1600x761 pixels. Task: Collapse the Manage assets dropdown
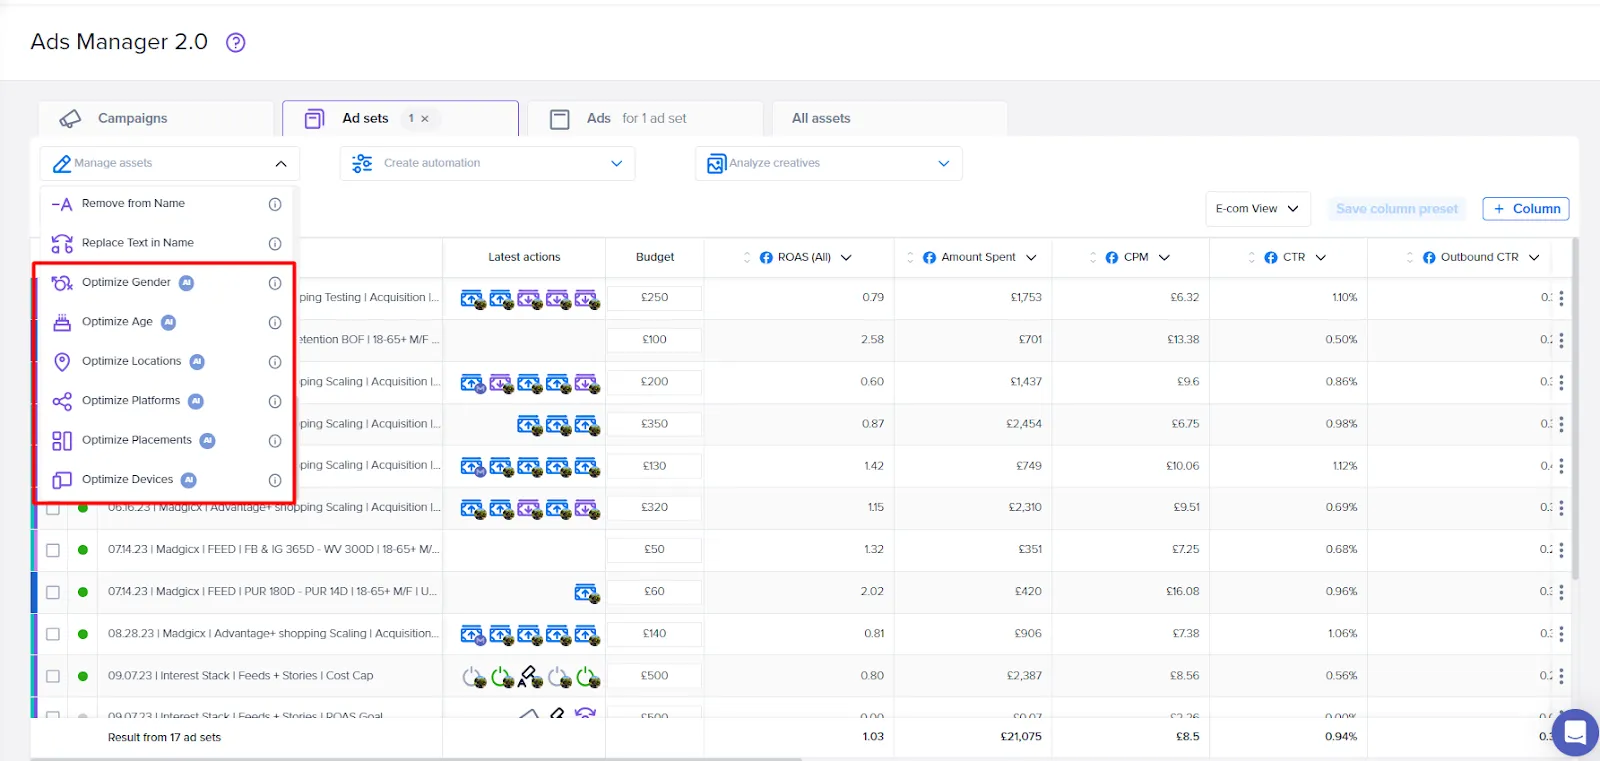click(281, 164)
